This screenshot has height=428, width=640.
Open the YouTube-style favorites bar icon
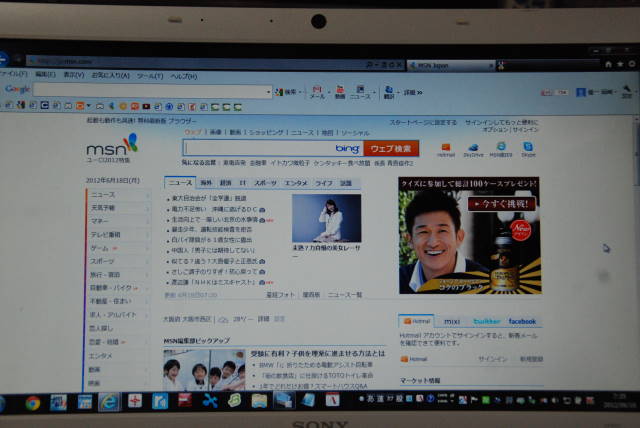pyautogui.click(x=146, y=106)
